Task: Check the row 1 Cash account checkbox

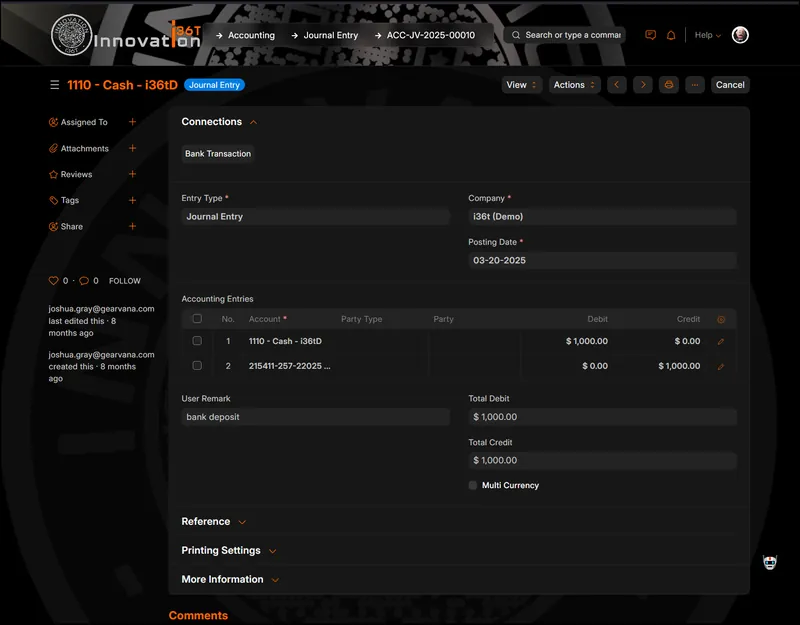Action: [x=197, y=341]
